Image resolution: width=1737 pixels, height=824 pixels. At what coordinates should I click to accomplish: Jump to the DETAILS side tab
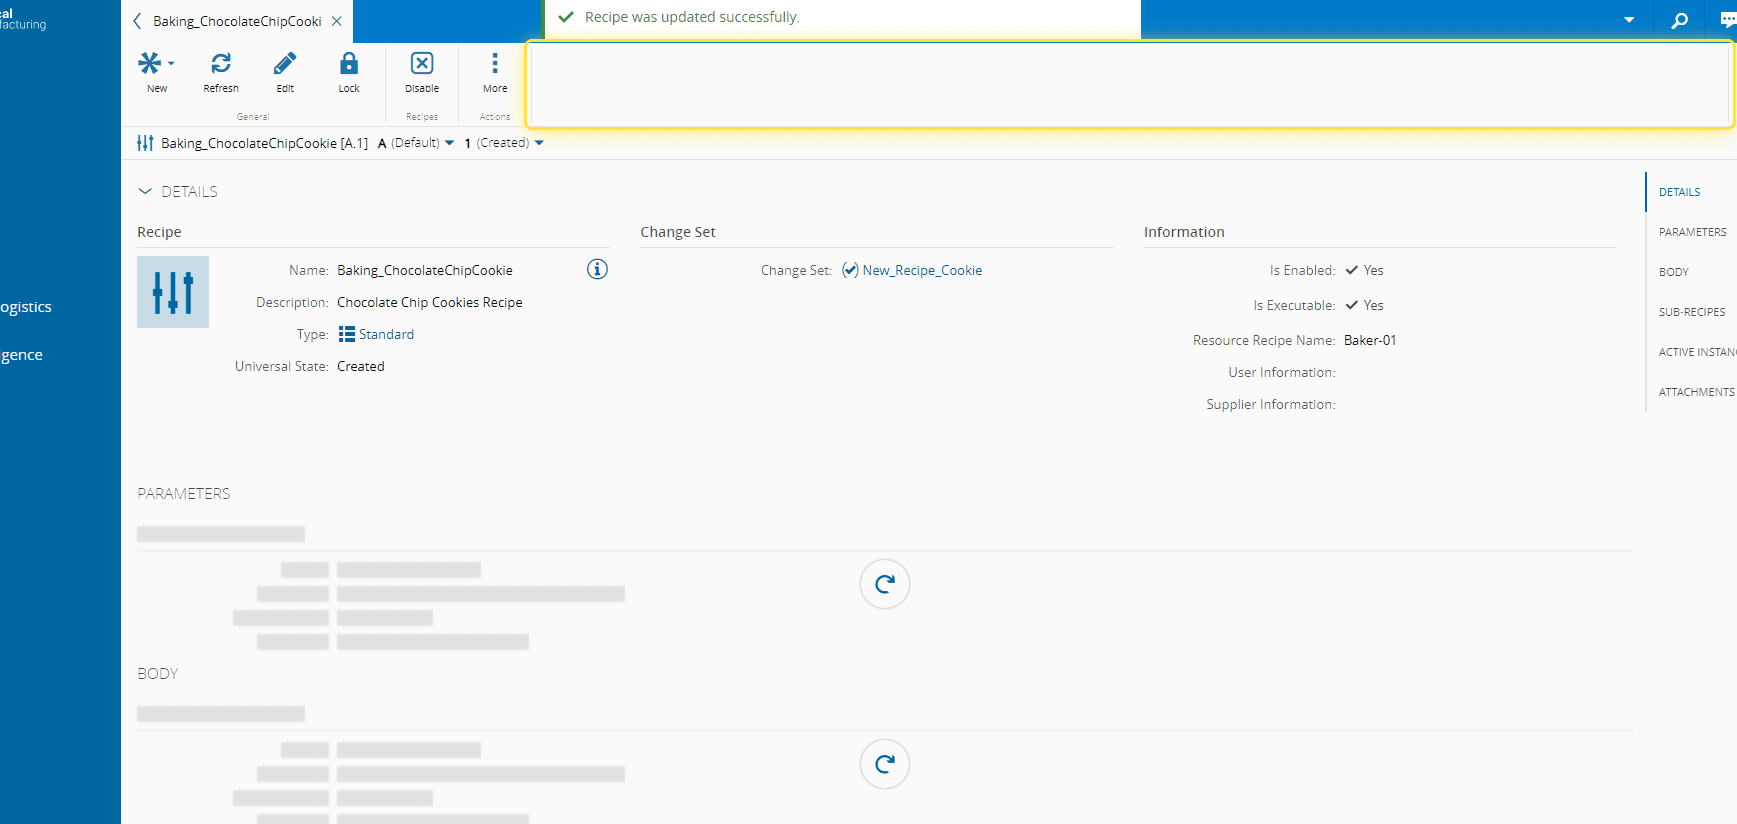pos(1680,192)
